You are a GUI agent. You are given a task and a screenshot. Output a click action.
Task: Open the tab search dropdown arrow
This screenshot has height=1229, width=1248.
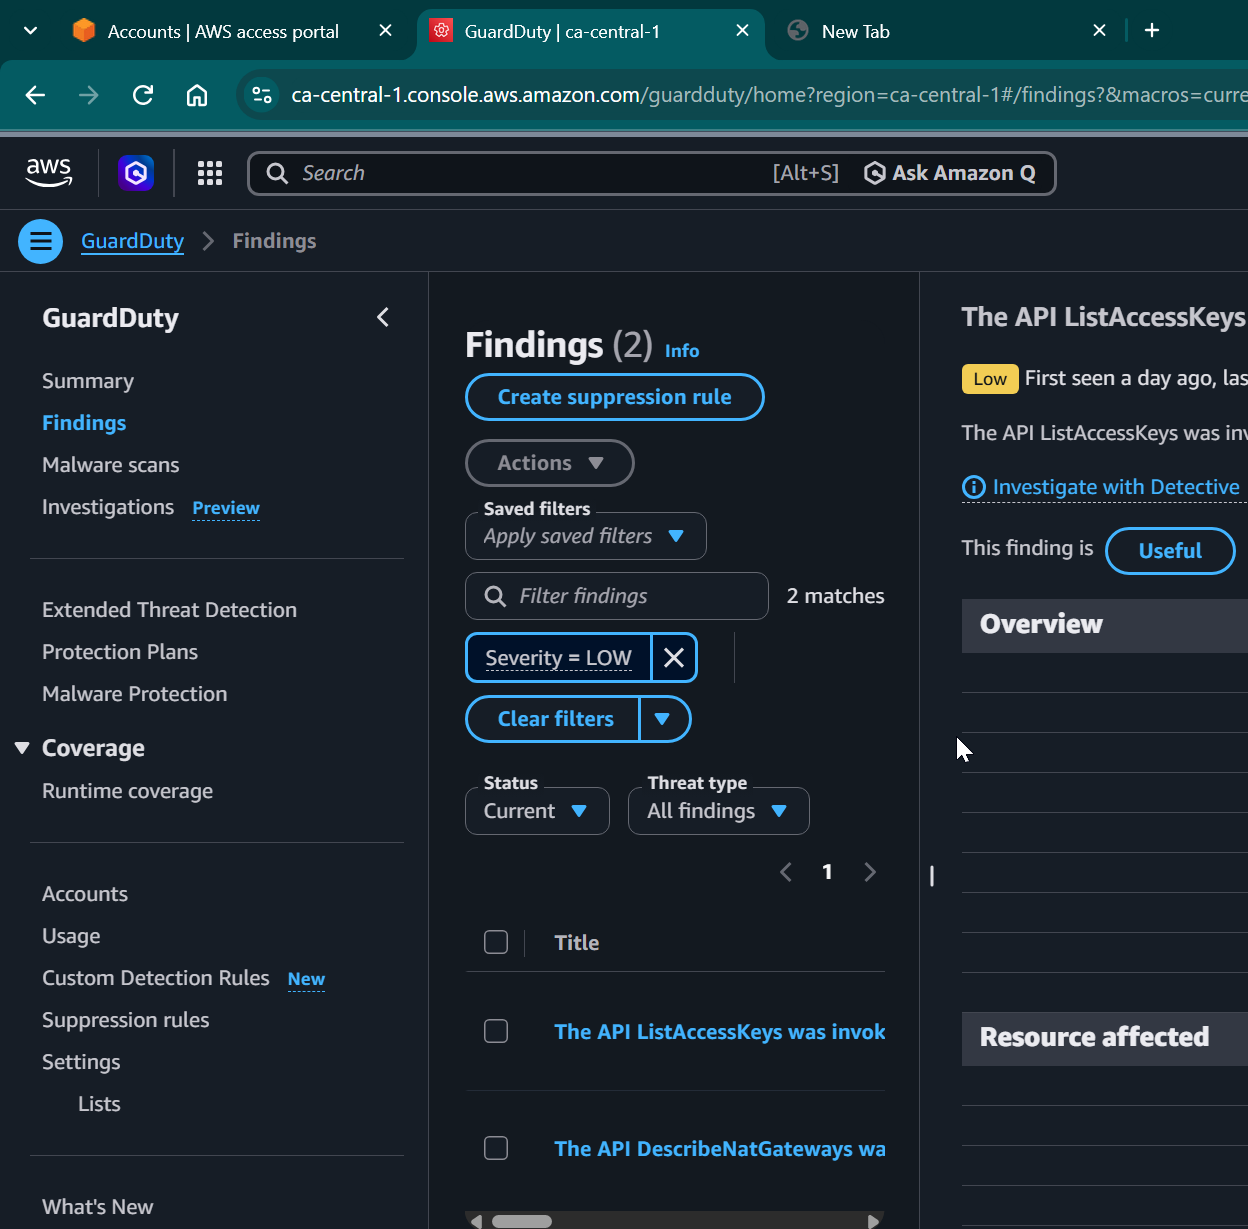tap(31, 31)
